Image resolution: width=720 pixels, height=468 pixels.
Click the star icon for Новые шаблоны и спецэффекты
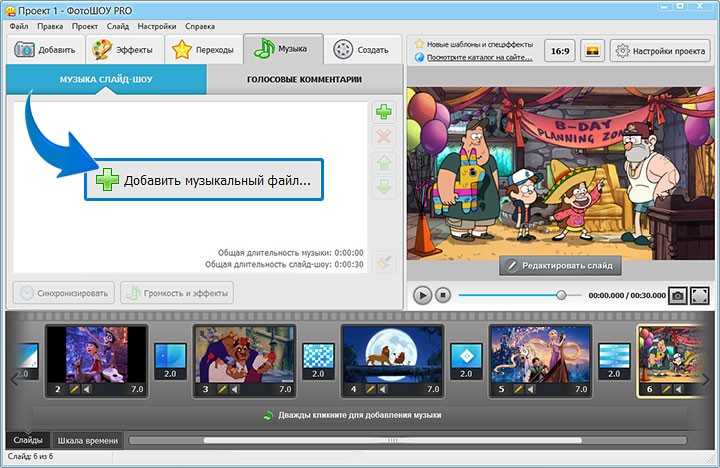pos(419,44)
